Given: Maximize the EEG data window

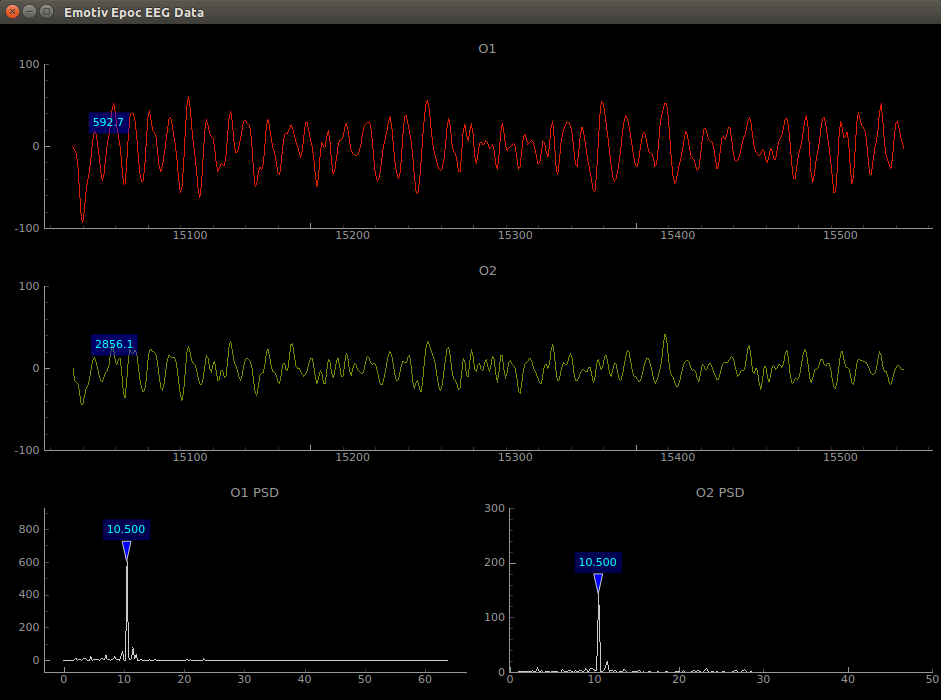Looking at the screenshot, I should coord(47,12).
